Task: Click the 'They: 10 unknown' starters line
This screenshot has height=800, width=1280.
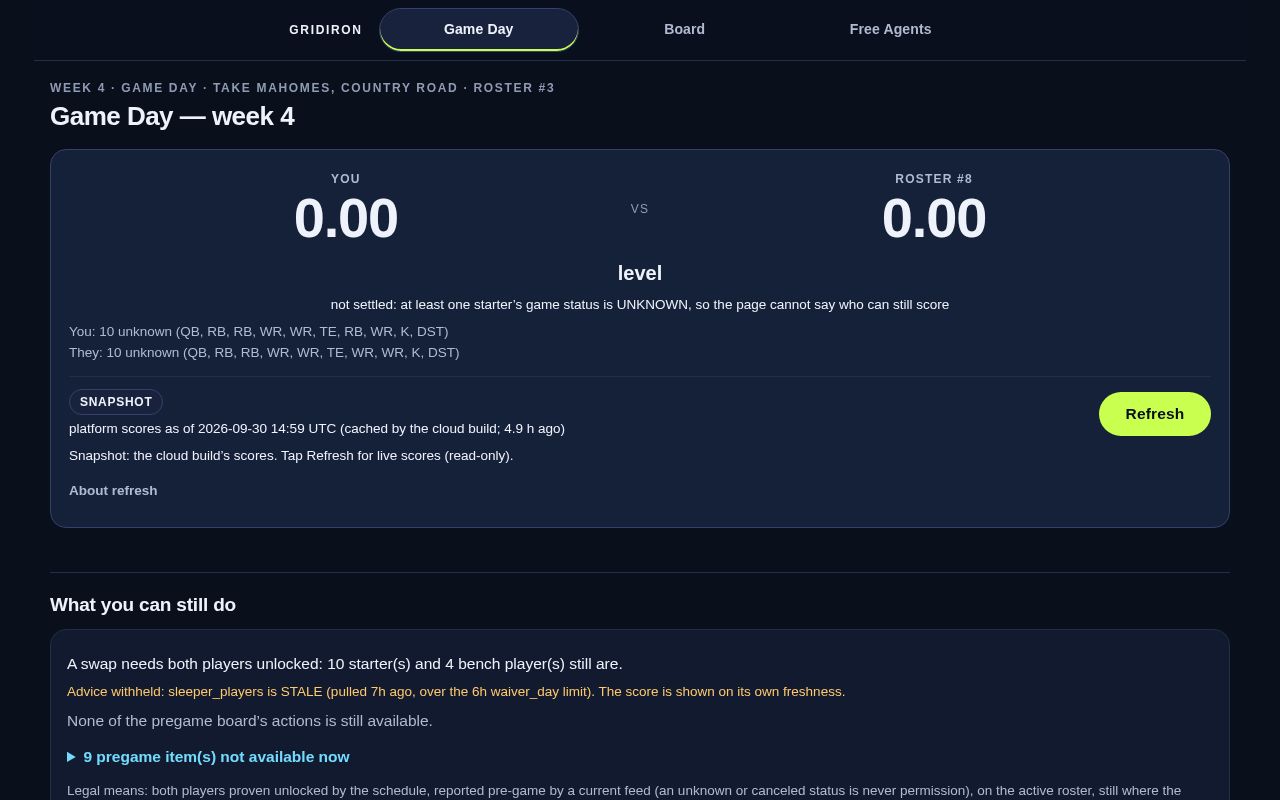Action: pos(264,353)
